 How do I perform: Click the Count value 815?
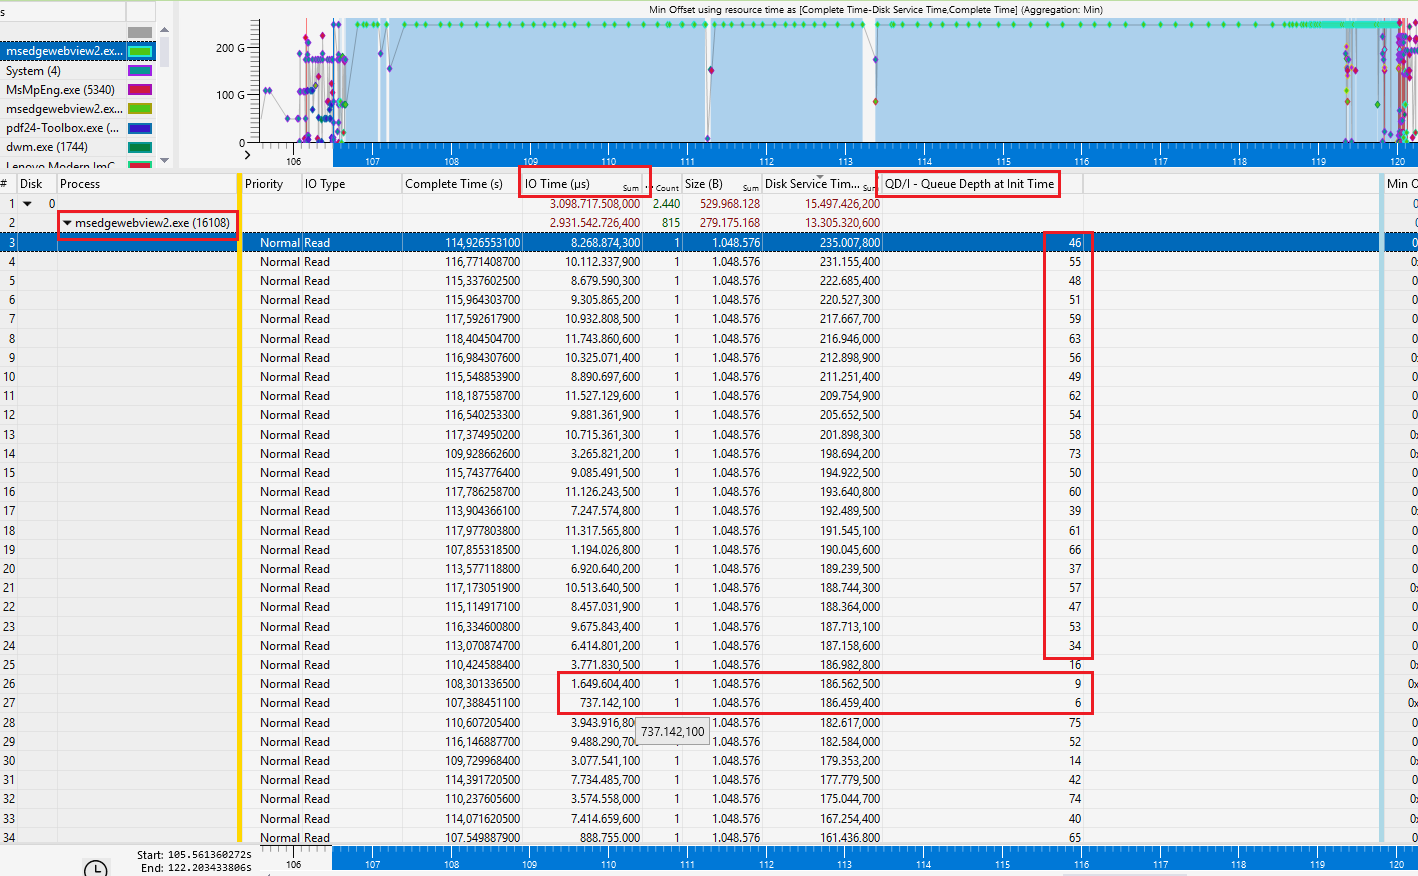click(671, 223)
